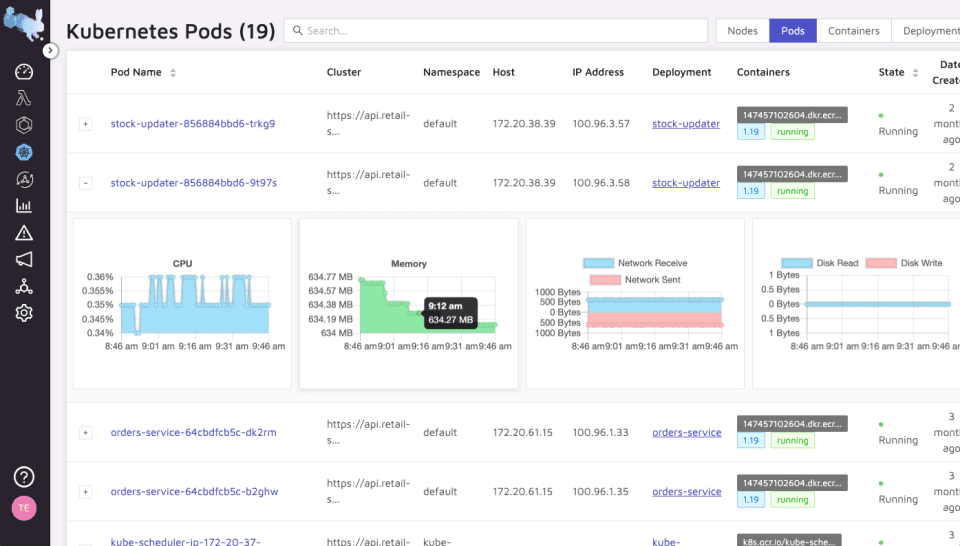Click host 172.20.61.15 in dk2rm row
Image resolution: width=960 pixels, height=546 pixels.
pos(522,432)
